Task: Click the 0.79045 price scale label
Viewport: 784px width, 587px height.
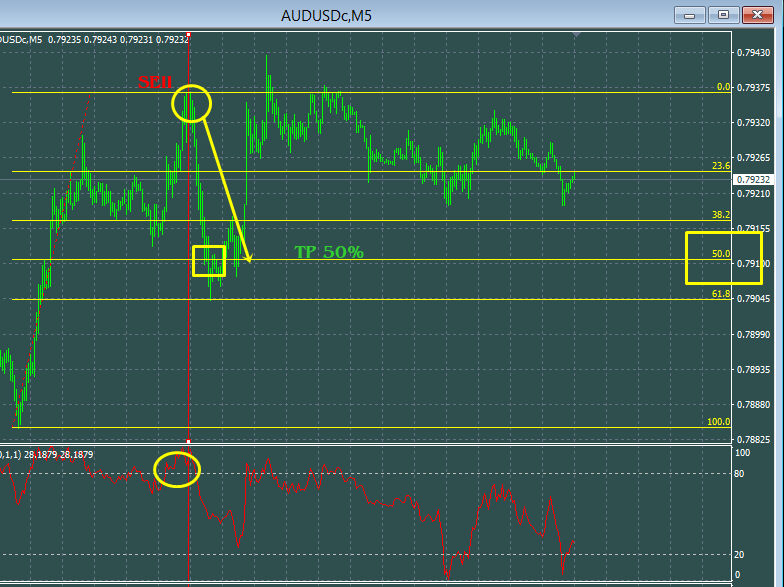Action: (x=754, y=299)
